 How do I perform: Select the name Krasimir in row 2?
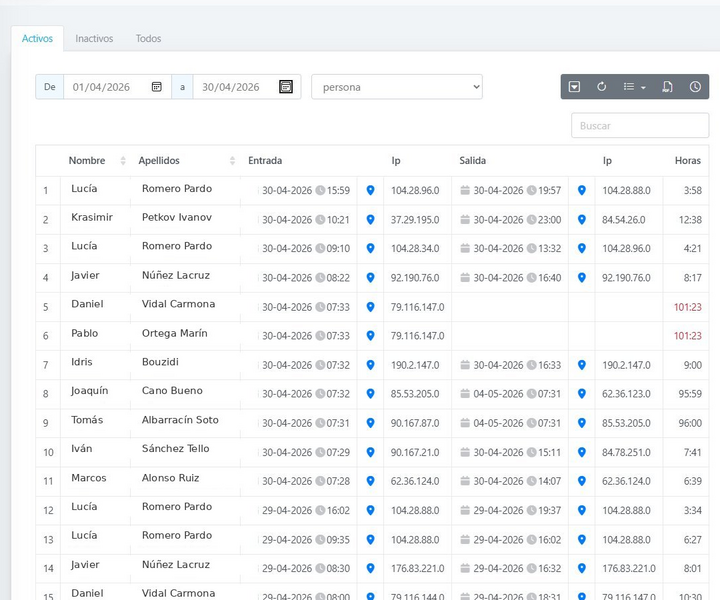click(92, 217)
